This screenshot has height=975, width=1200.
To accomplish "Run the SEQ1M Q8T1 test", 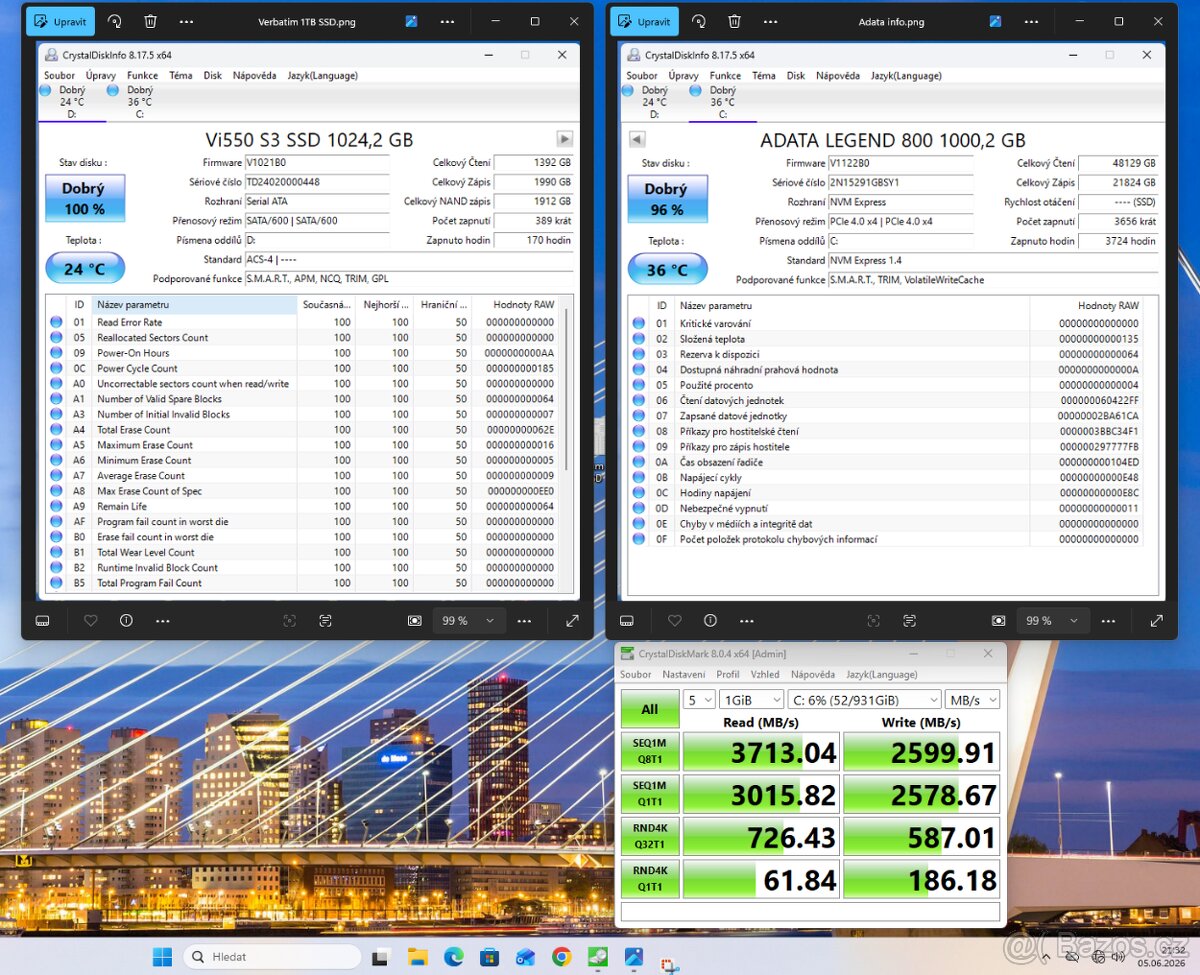I will tap(649, 751).
